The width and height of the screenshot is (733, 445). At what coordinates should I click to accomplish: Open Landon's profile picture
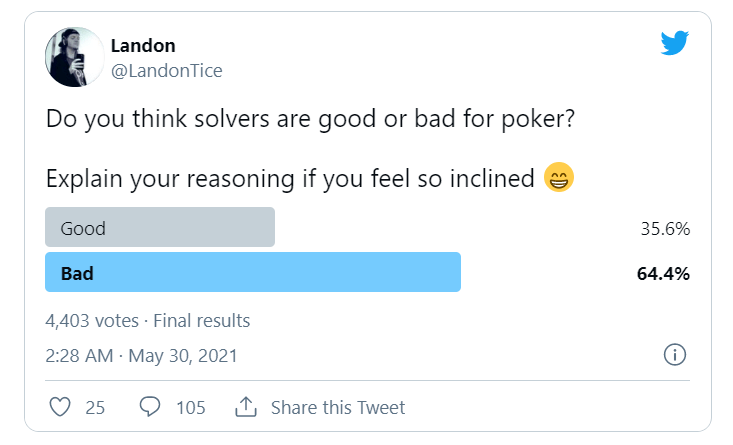click(x=74, y=57)
